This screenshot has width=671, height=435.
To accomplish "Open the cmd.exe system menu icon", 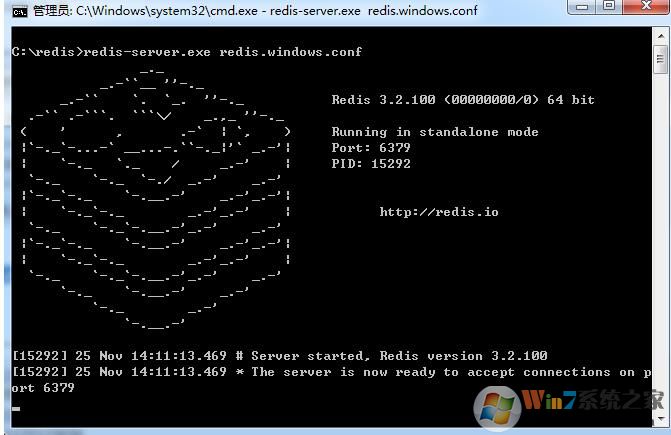I will click(x=19, y=12).
